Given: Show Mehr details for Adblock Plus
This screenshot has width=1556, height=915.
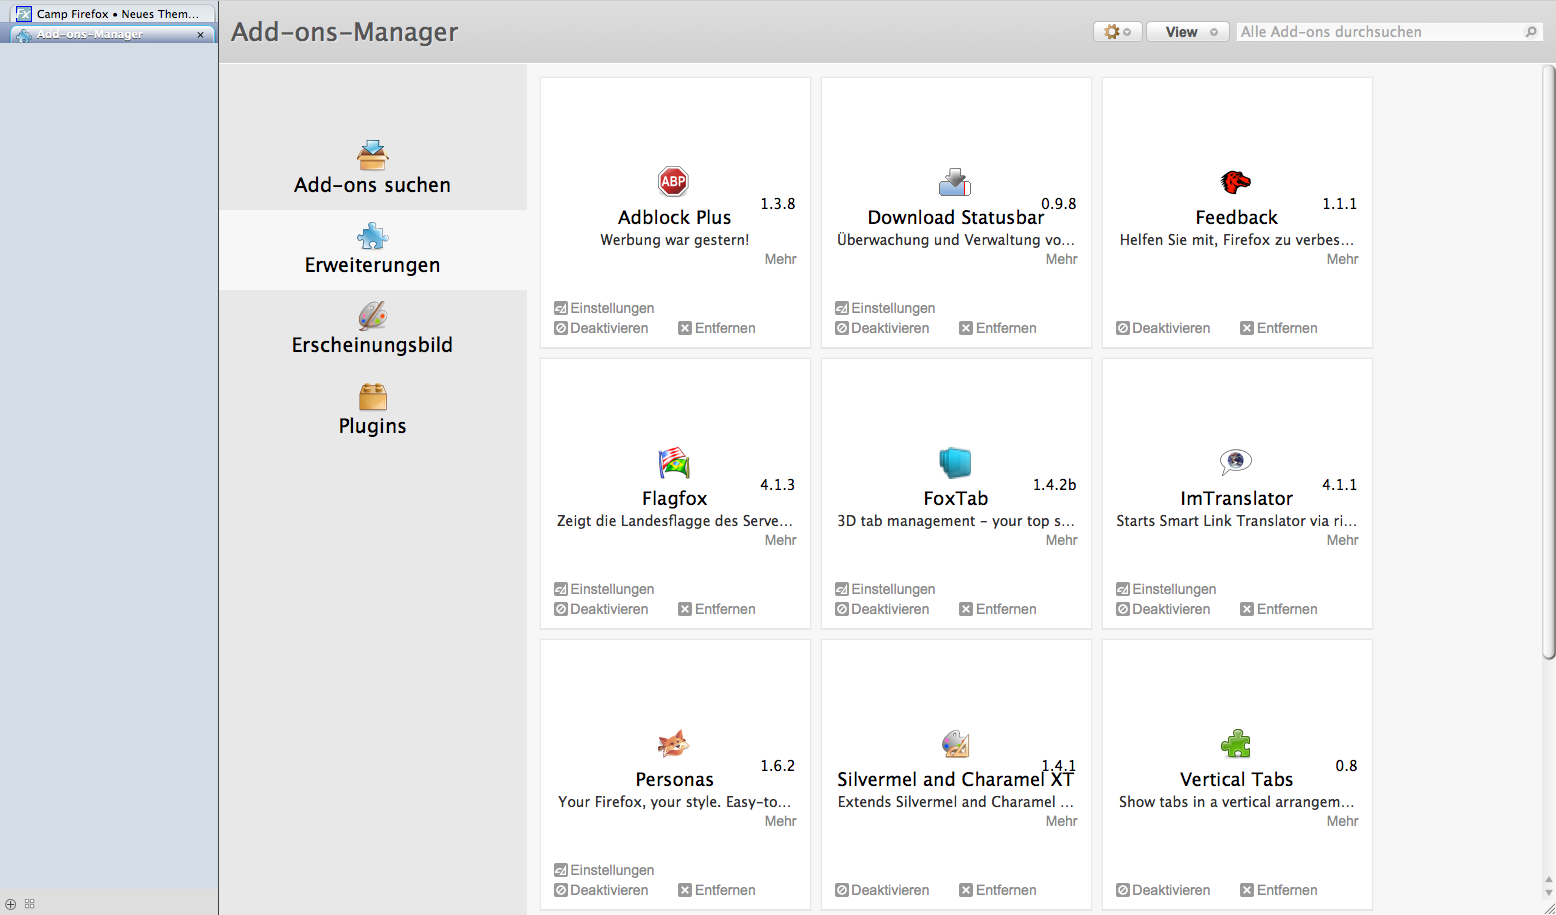Looking at the screenshot, I should tap(780, 259).
